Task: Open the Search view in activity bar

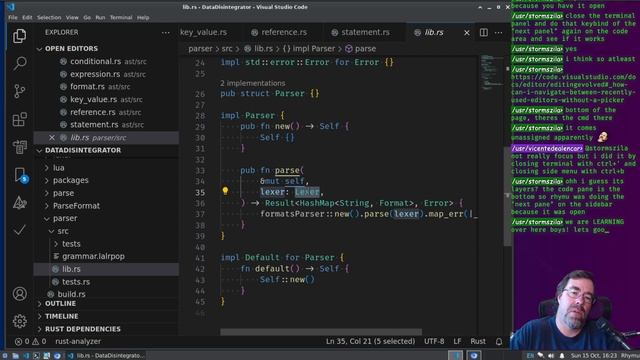Action: click(x=19, y=63)
